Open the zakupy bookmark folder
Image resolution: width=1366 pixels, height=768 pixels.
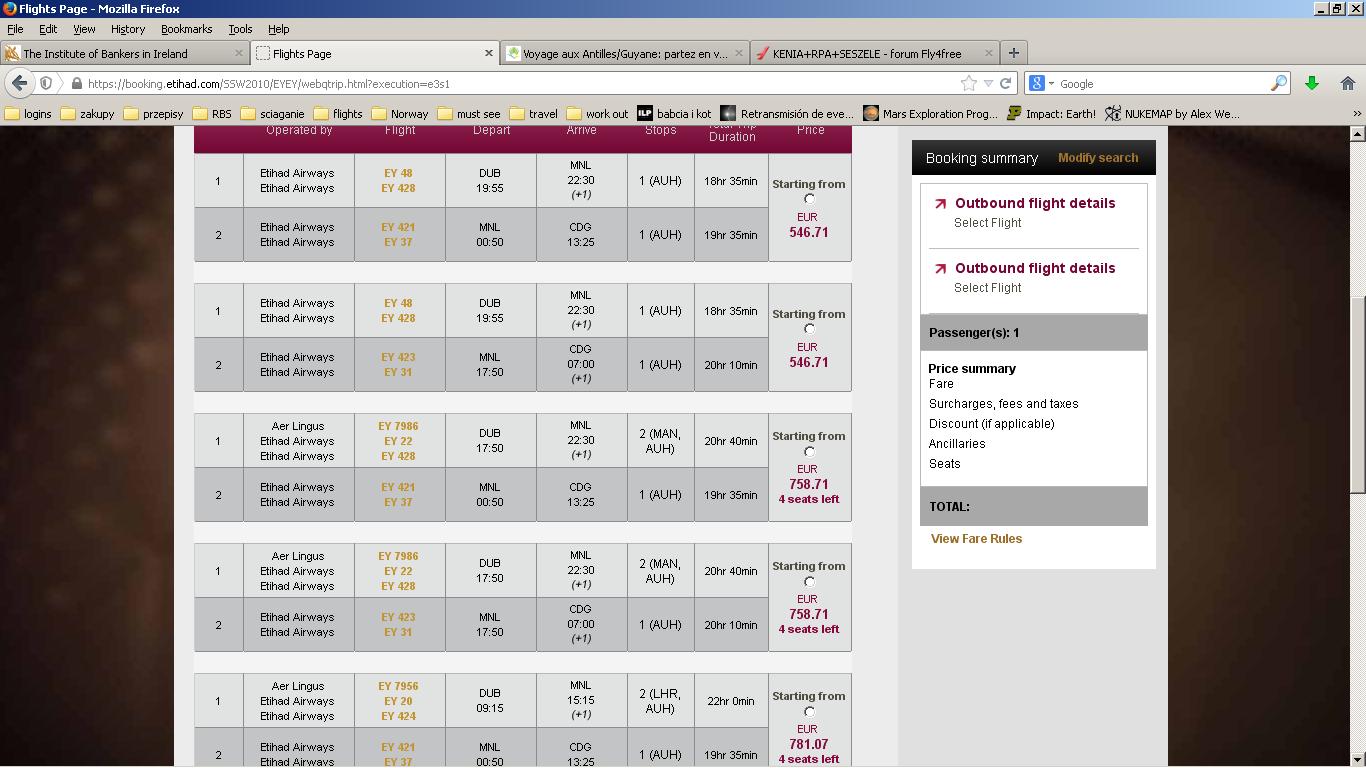click(x=88, y=114)
